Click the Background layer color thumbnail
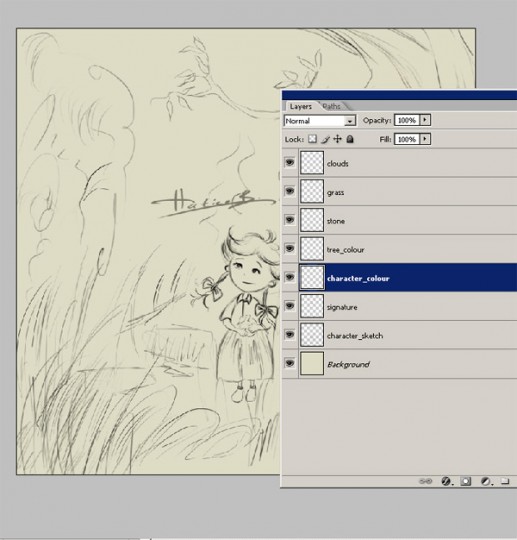This screenshot has width=517, height=540. pos(312,363)
